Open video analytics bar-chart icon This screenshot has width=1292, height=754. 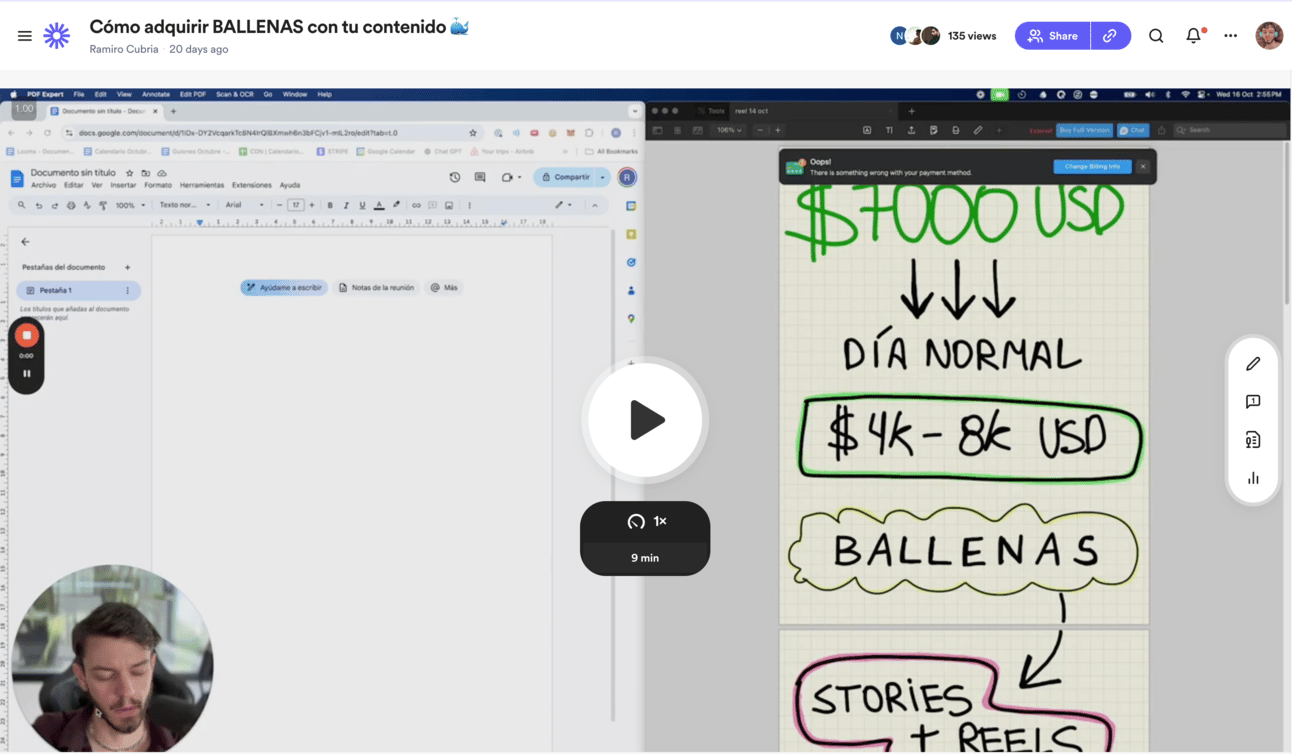pyautogui.click(x=1253, y=478)
